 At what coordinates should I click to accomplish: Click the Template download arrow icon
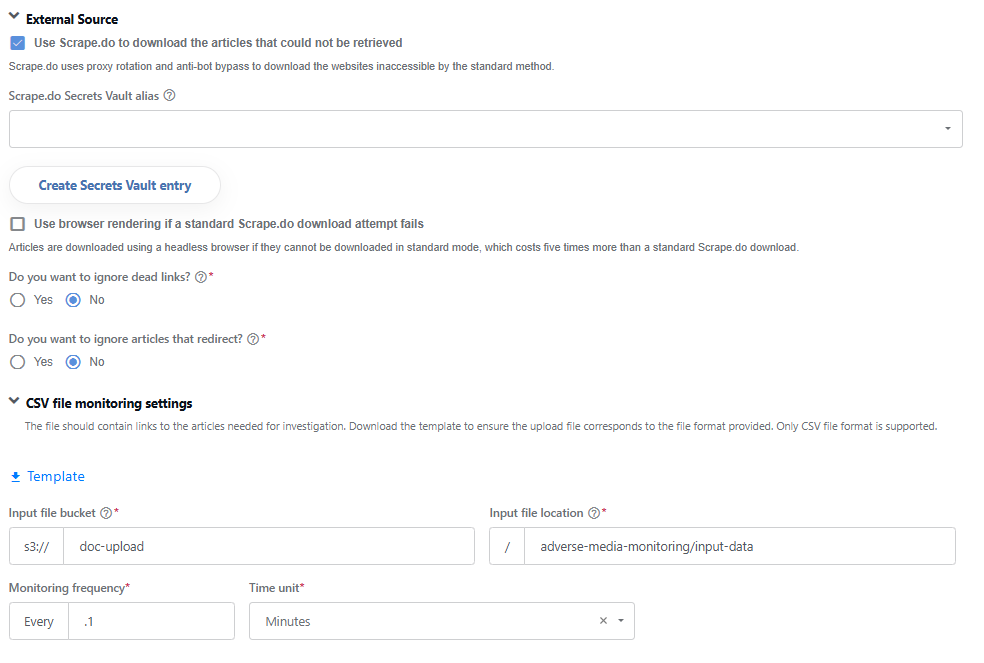(16, 477)
